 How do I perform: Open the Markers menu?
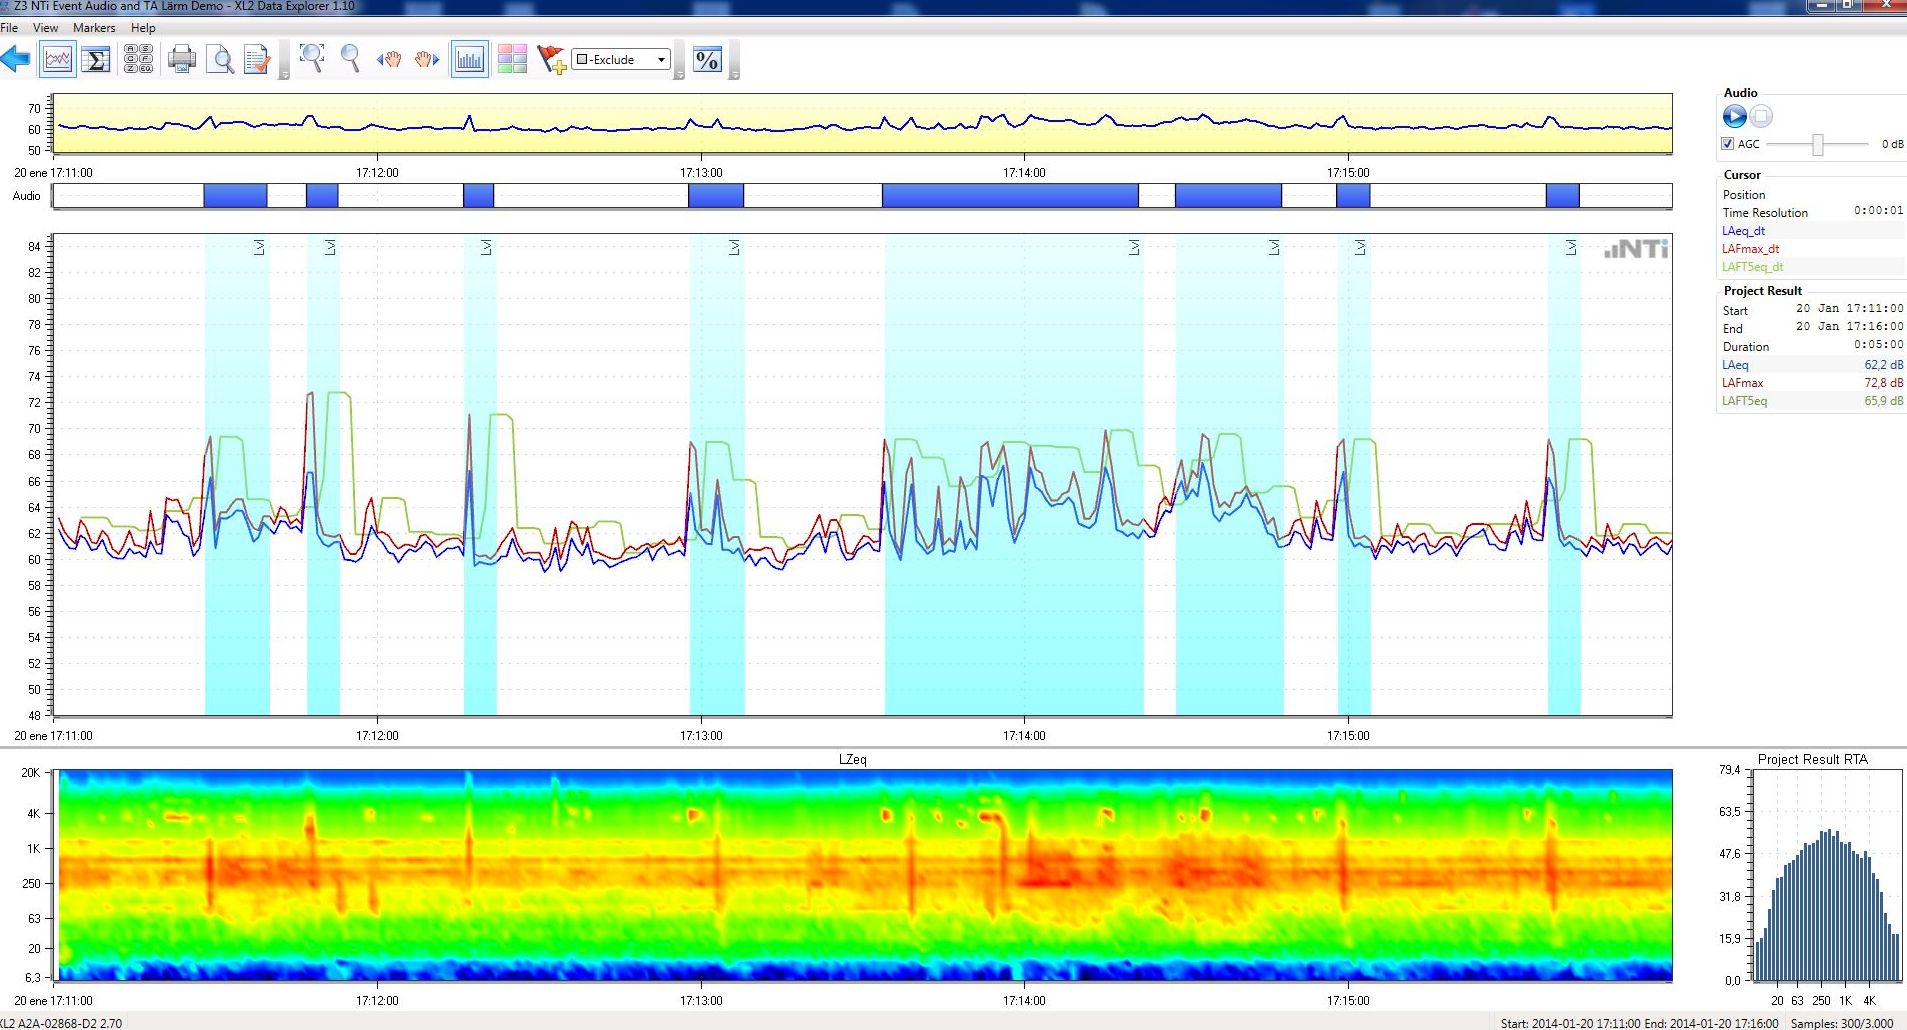coord(94,28)
